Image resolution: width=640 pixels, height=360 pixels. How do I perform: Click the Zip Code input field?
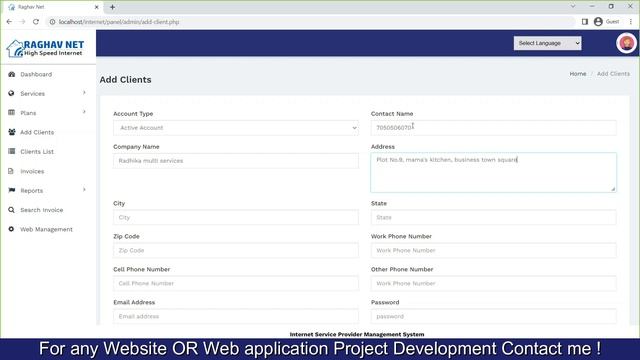pyautogui.click(x=236, y=250)
